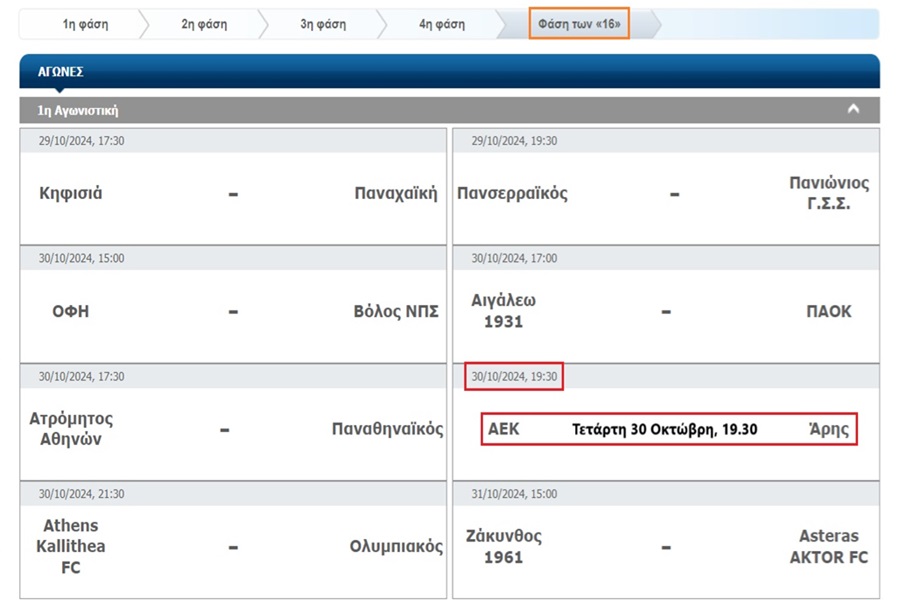Open the Παναθηναϊκός team link

387,429
